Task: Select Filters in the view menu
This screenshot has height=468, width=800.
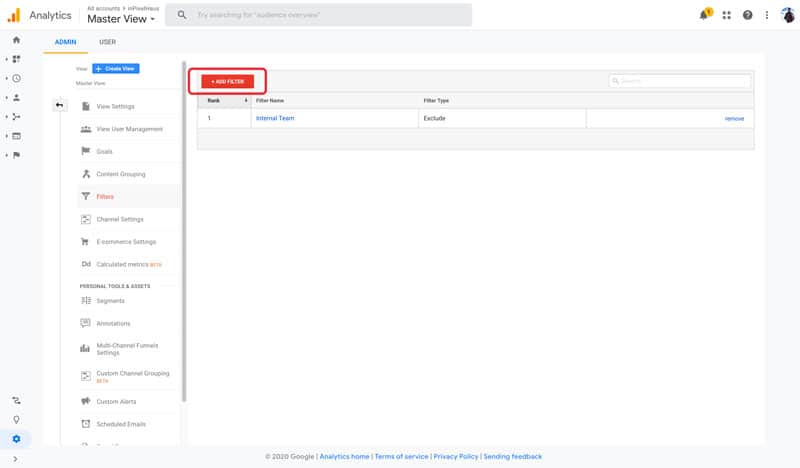Action: pyautogui.click(x=105, y=196)
